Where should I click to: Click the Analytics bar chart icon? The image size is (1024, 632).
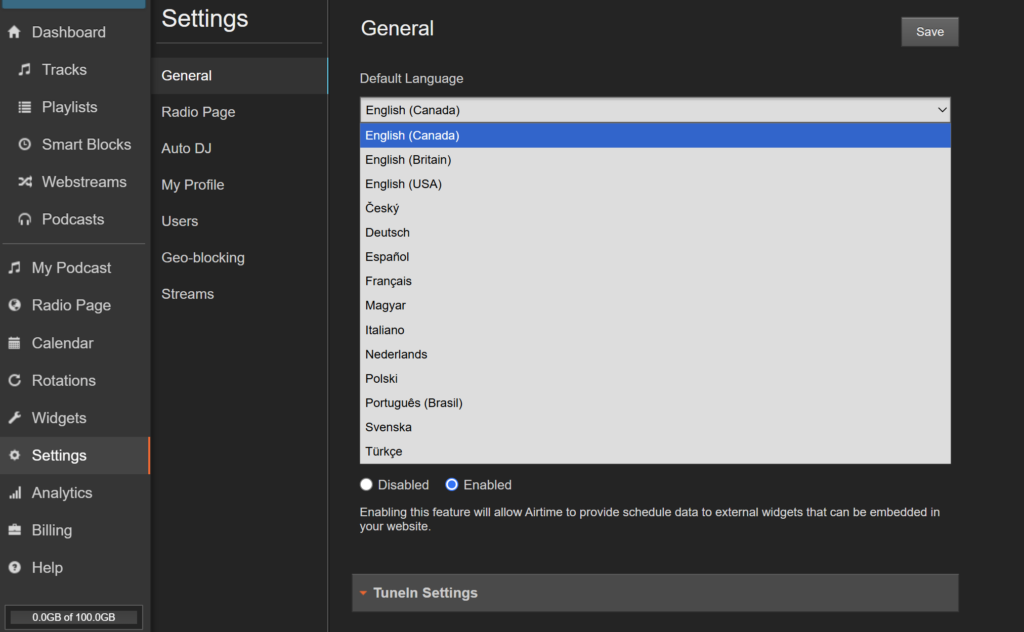tap(14, 493)
